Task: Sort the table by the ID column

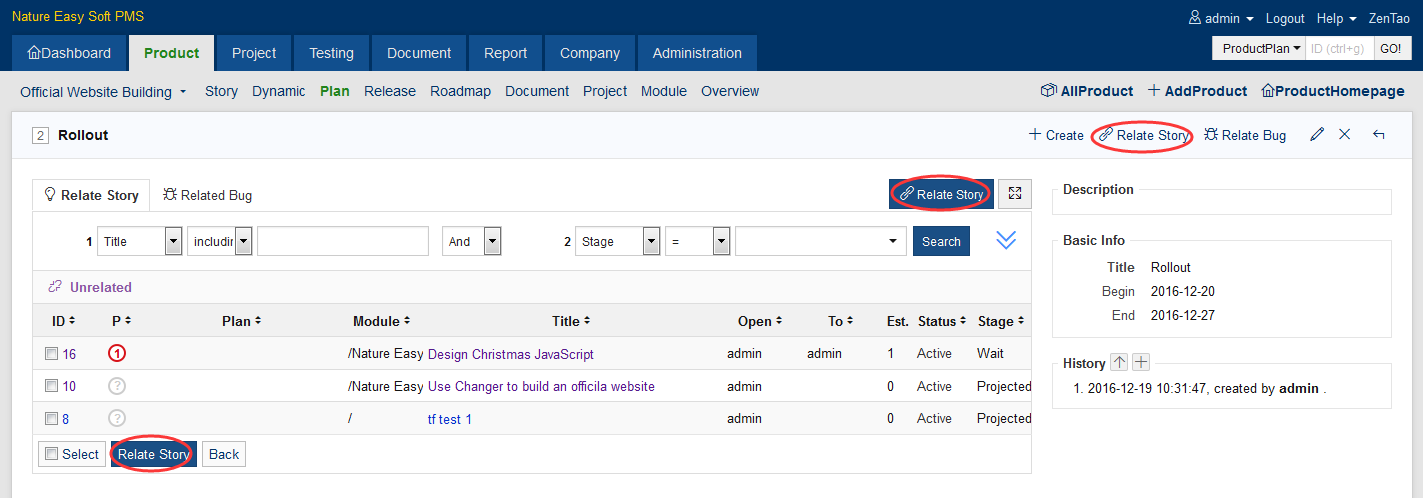Action: (x=62, y=321)
